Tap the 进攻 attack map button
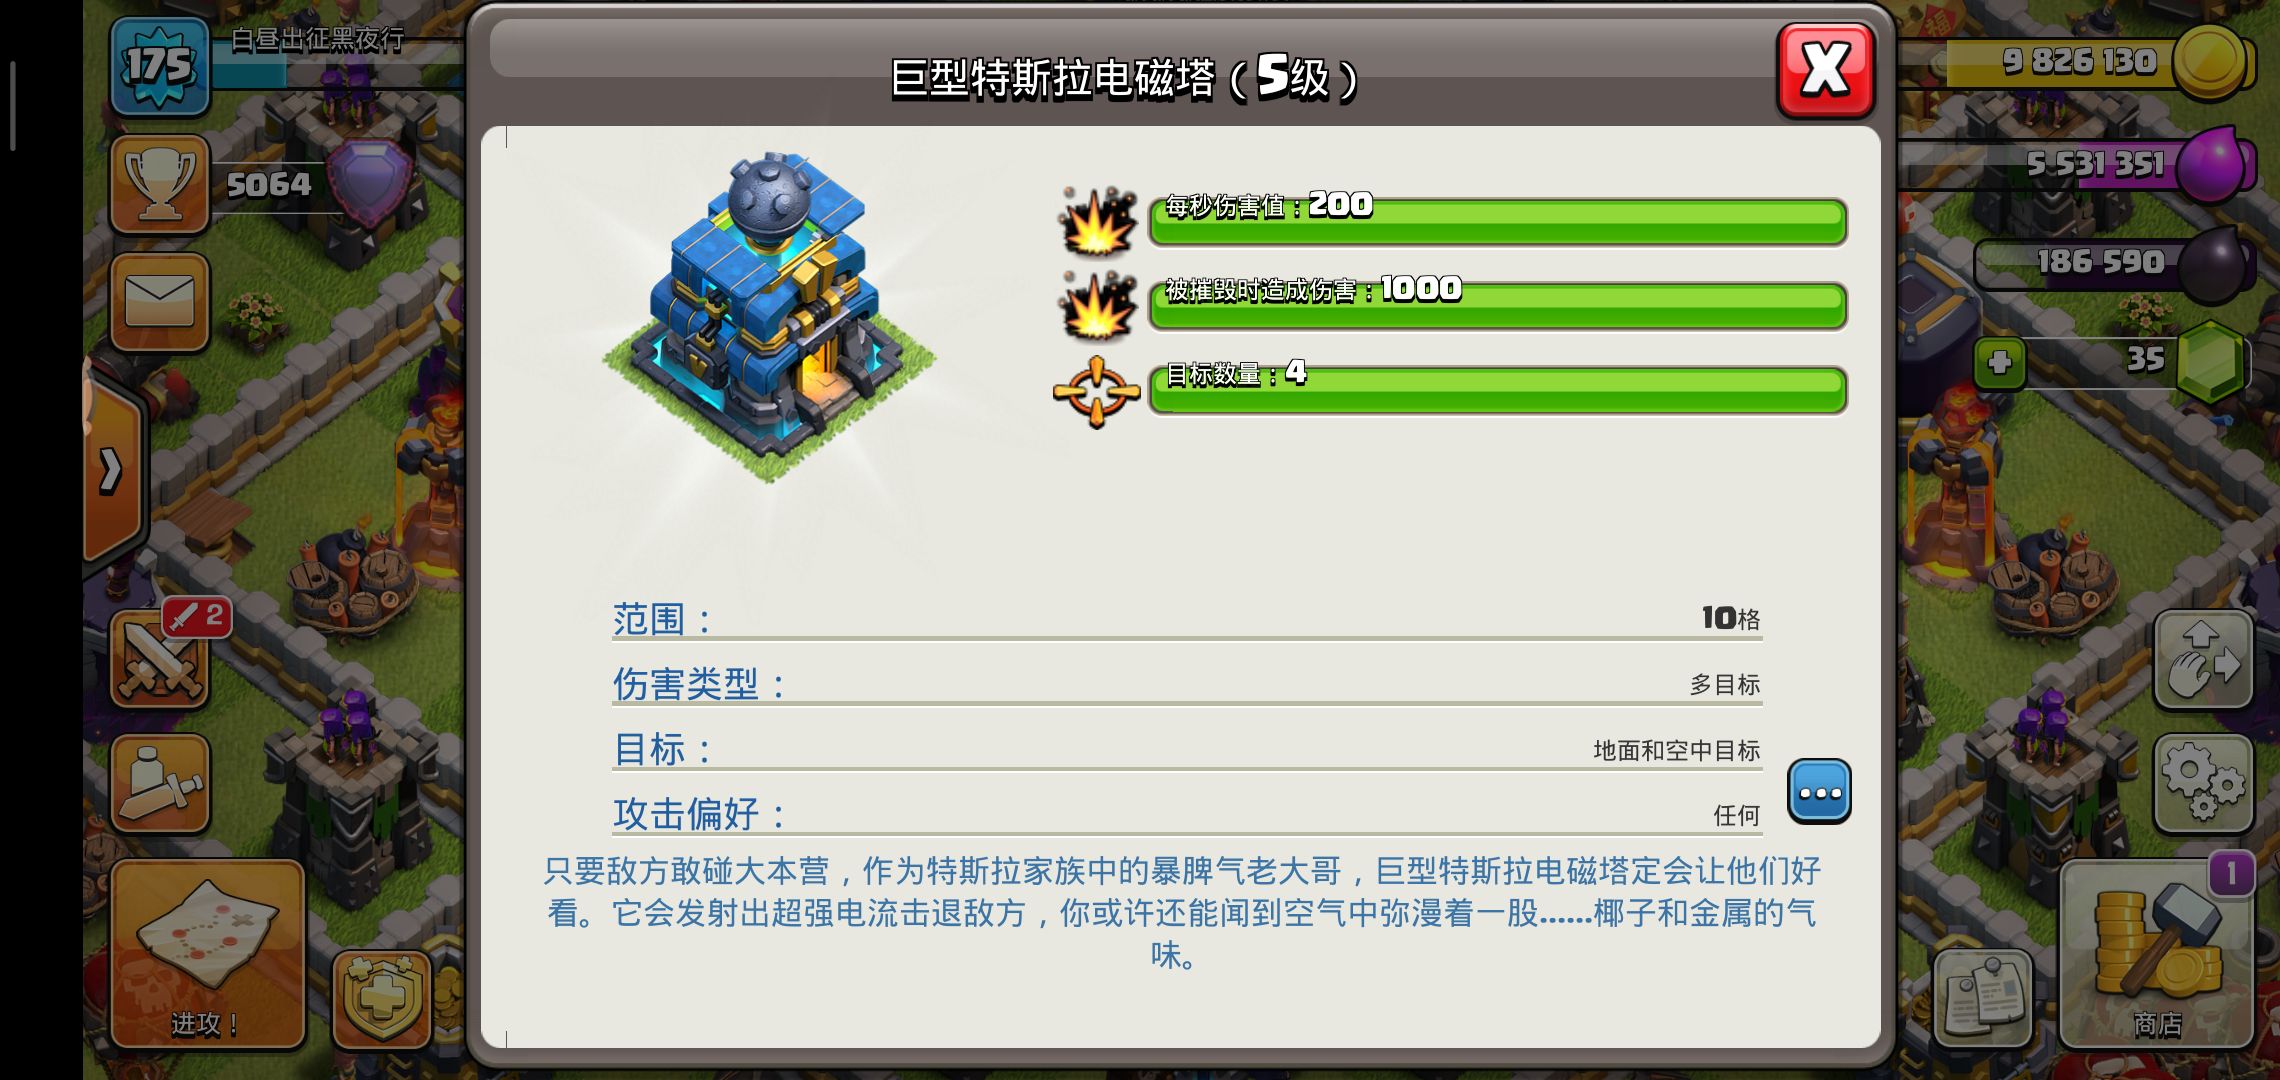 tap(206, 954)
